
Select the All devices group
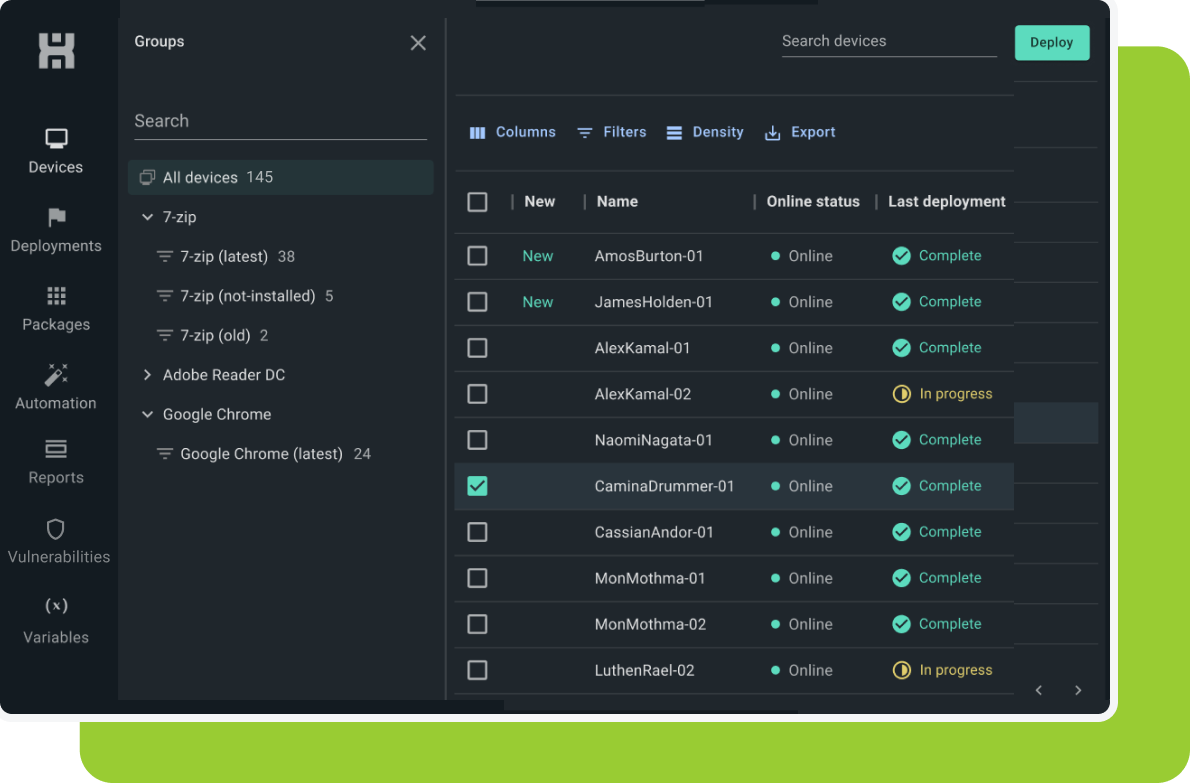200,176
